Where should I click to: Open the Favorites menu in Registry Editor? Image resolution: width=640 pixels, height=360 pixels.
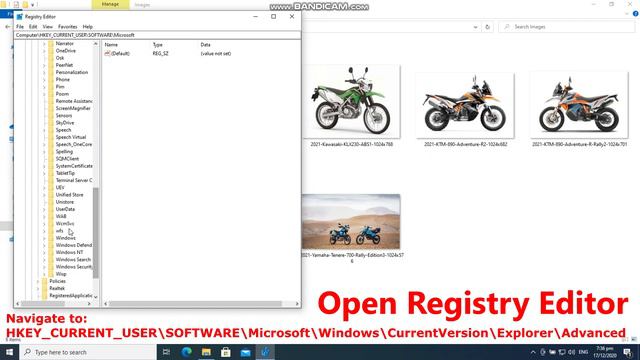point(67,27)
